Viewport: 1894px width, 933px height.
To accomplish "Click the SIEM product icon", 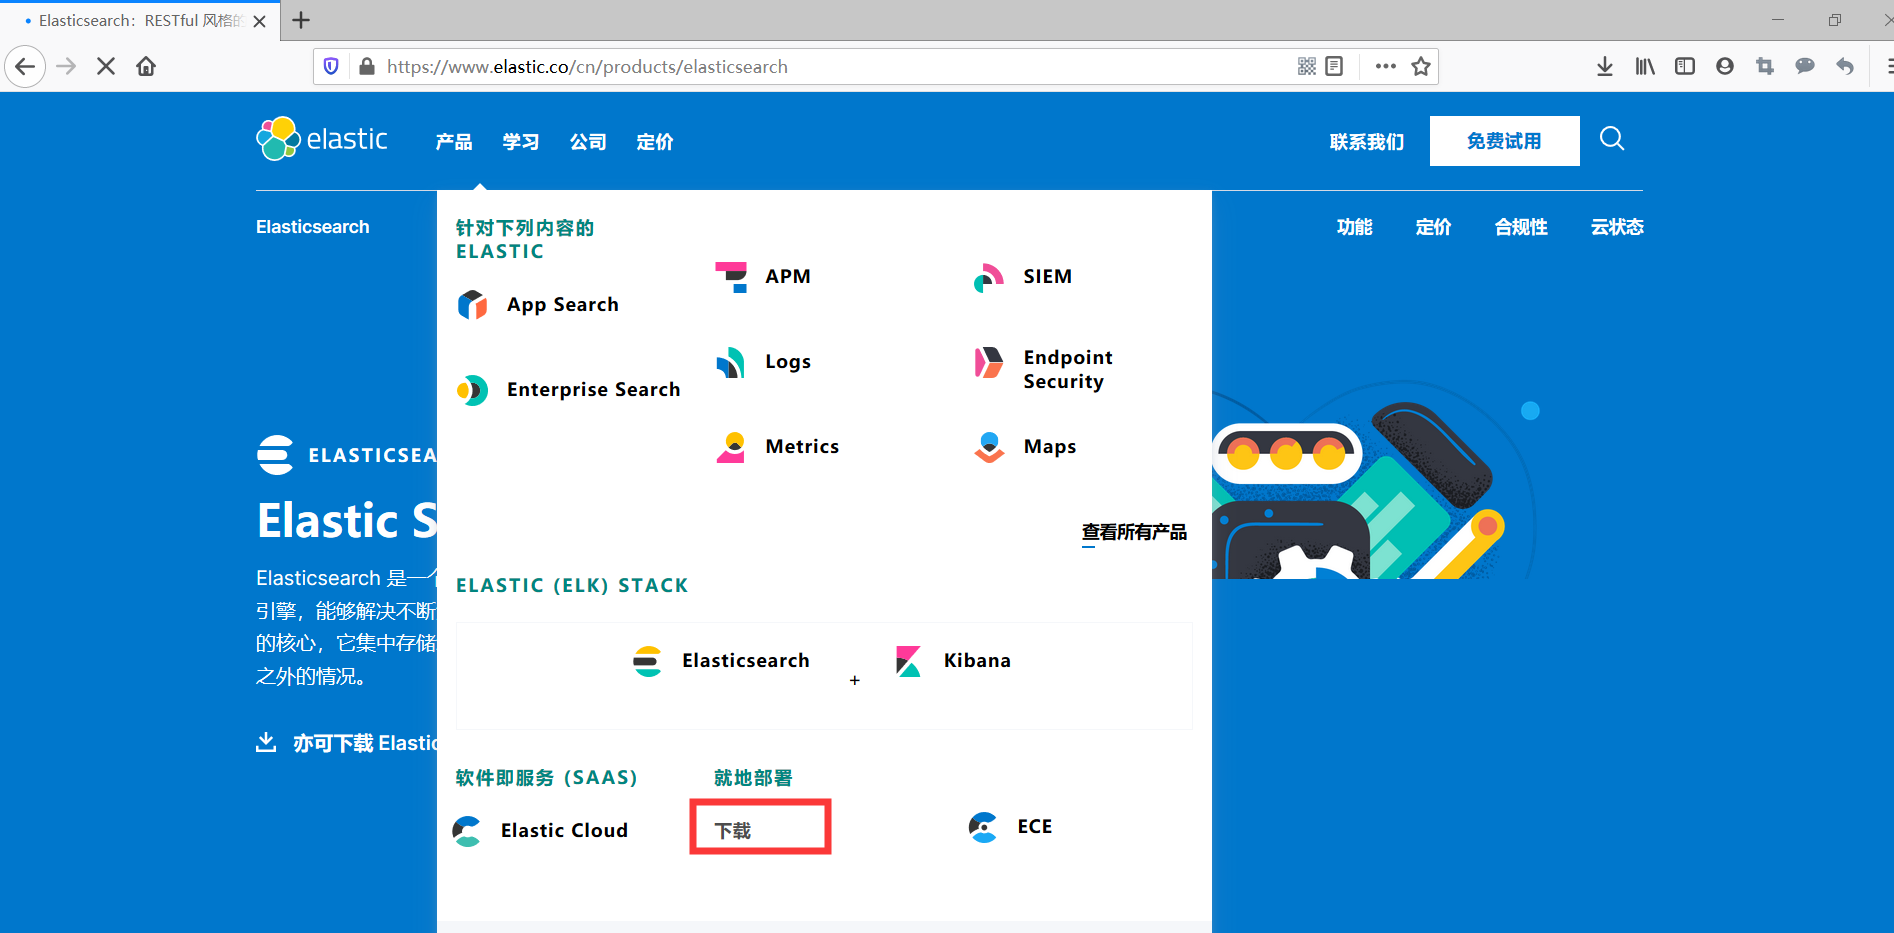I will click(x=989, y=277).
